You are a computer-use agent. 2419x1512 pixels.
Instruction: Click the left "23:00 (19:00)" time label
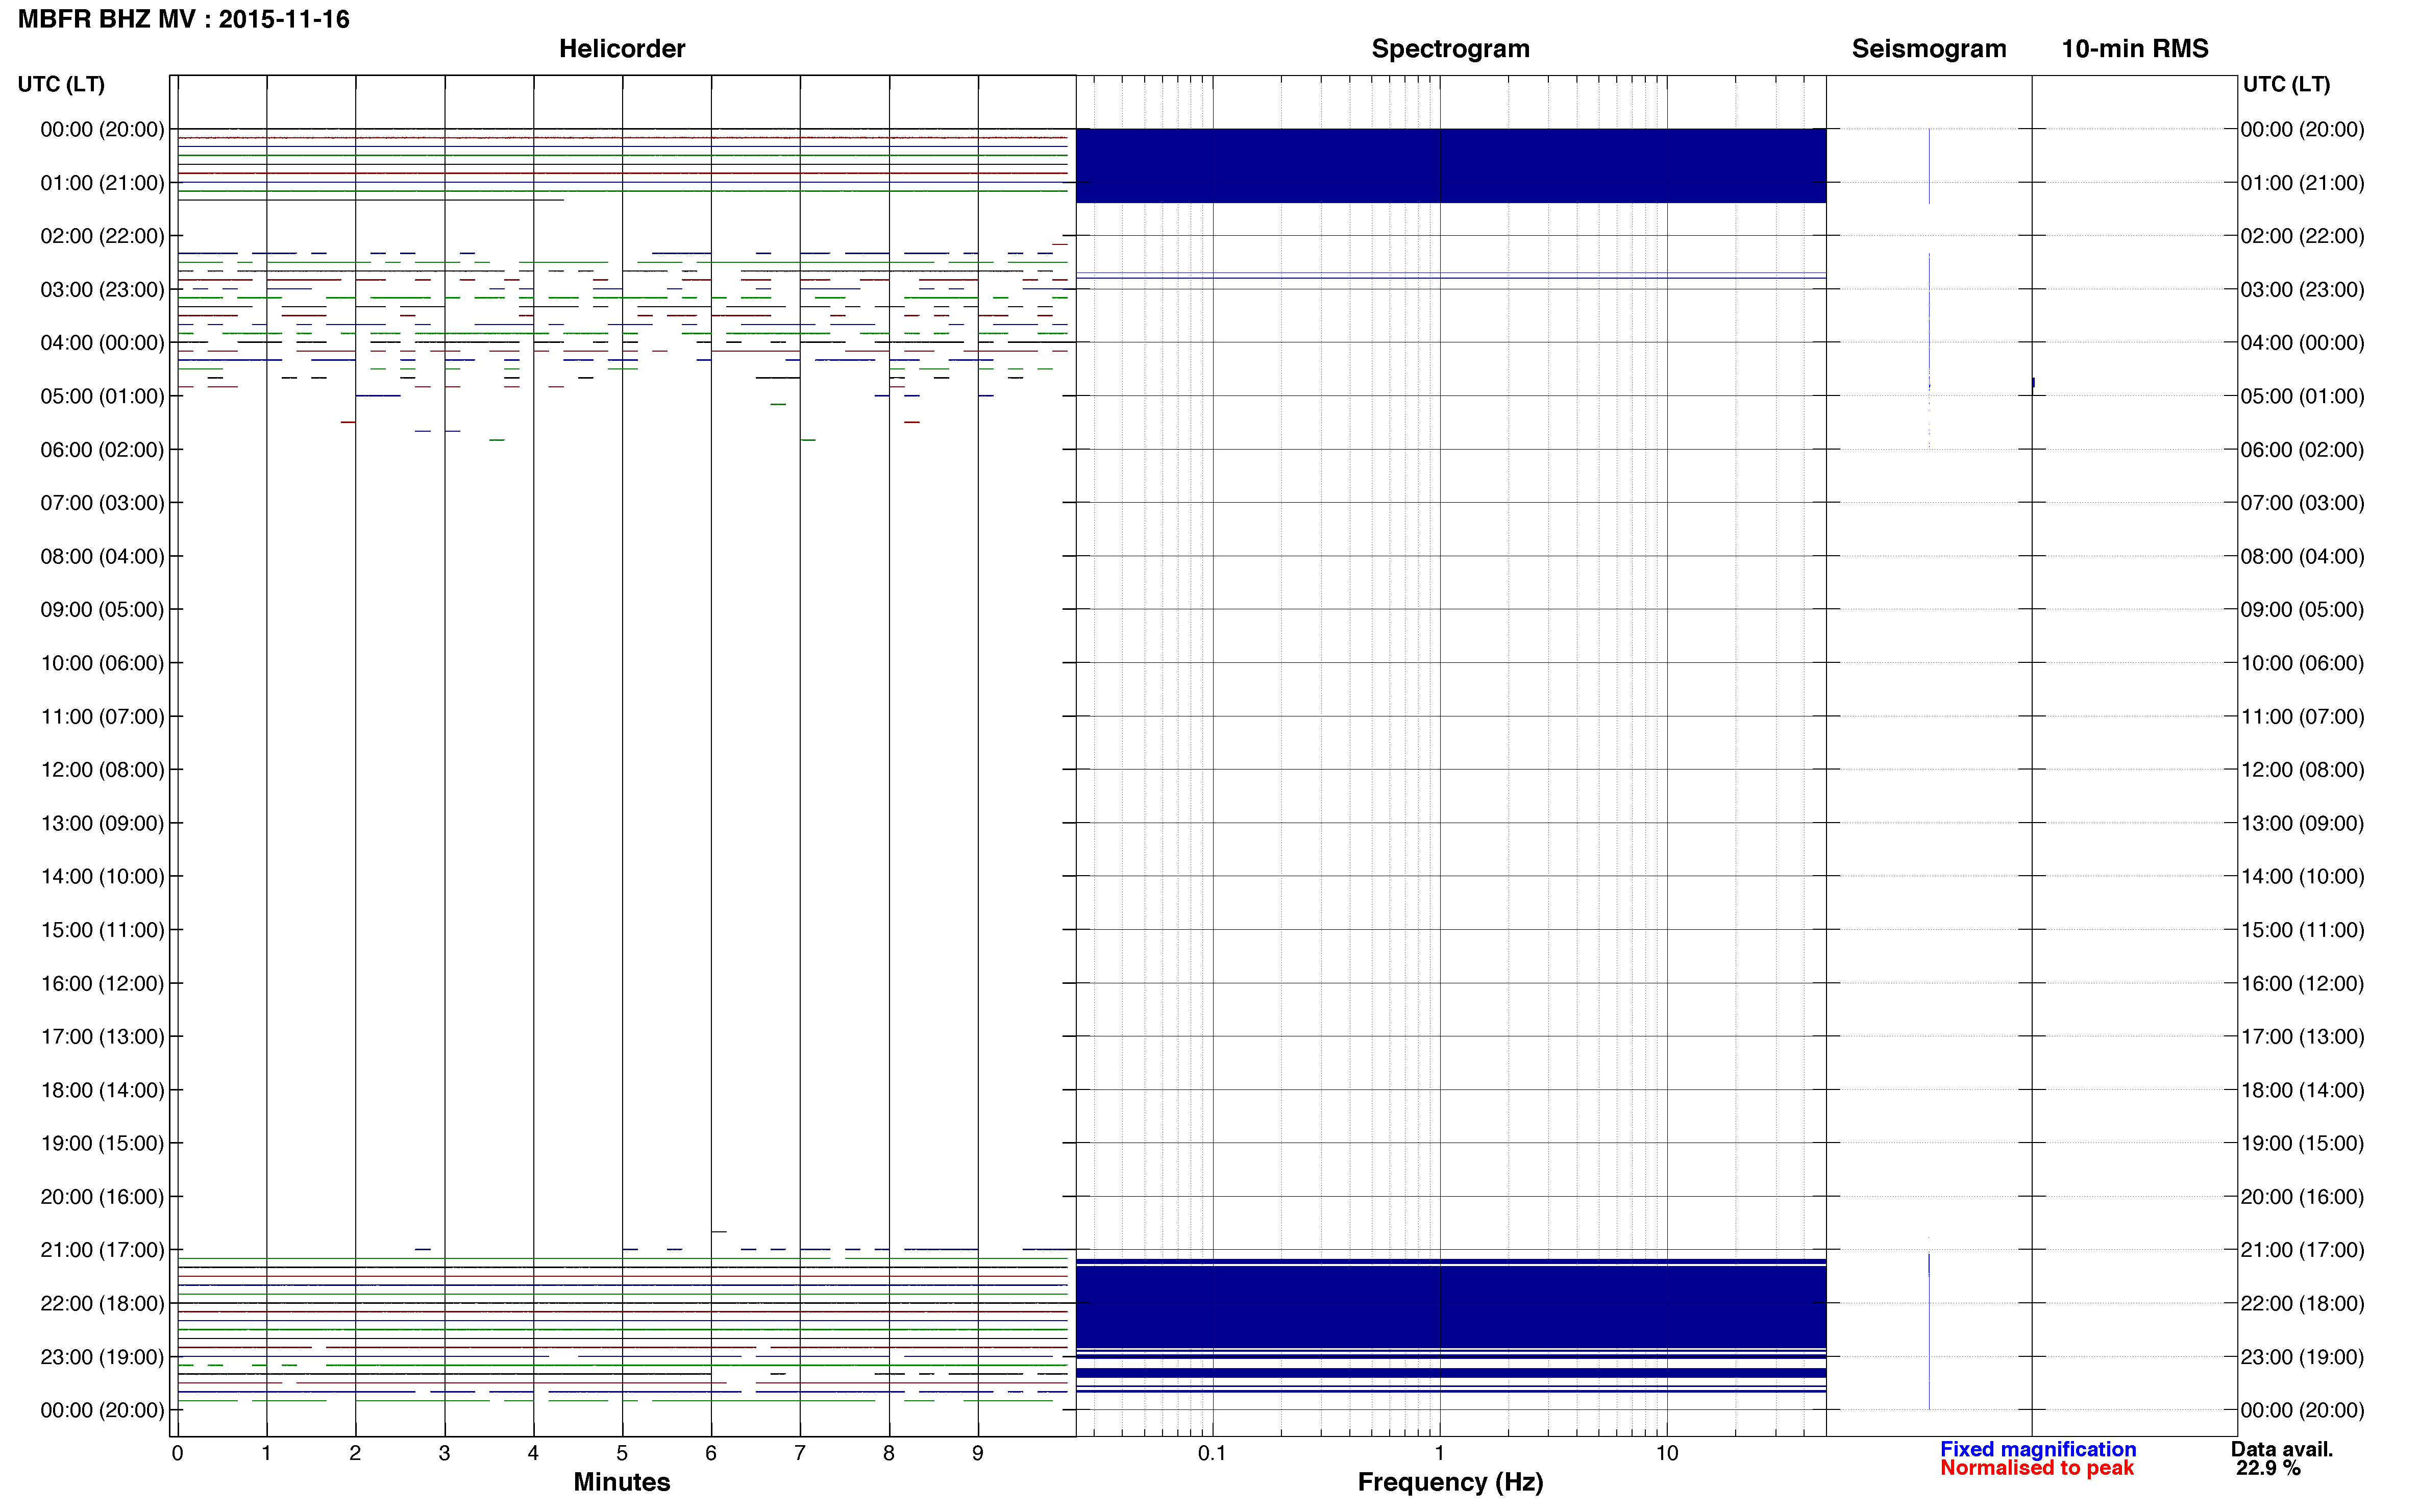pyautogui.click(x=102, y=1357)
